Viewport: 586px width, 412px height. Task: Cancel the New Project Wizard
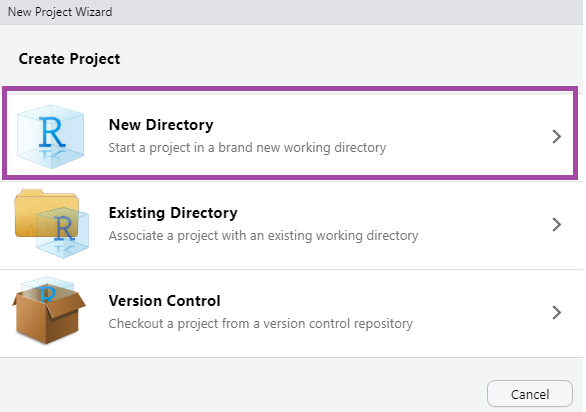530,394
